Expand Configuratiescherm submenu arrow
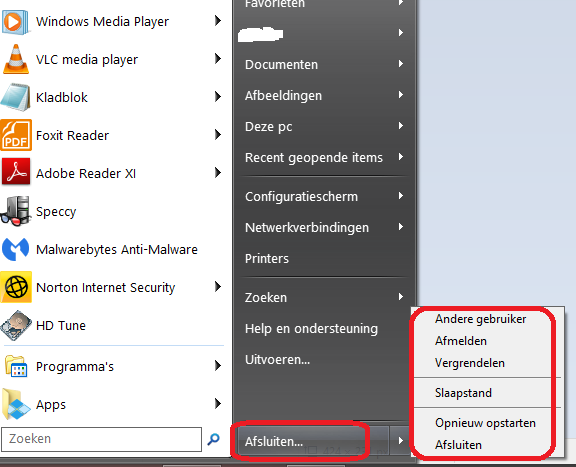The height and width of the screenshot is (467, 576). [401, 196]
